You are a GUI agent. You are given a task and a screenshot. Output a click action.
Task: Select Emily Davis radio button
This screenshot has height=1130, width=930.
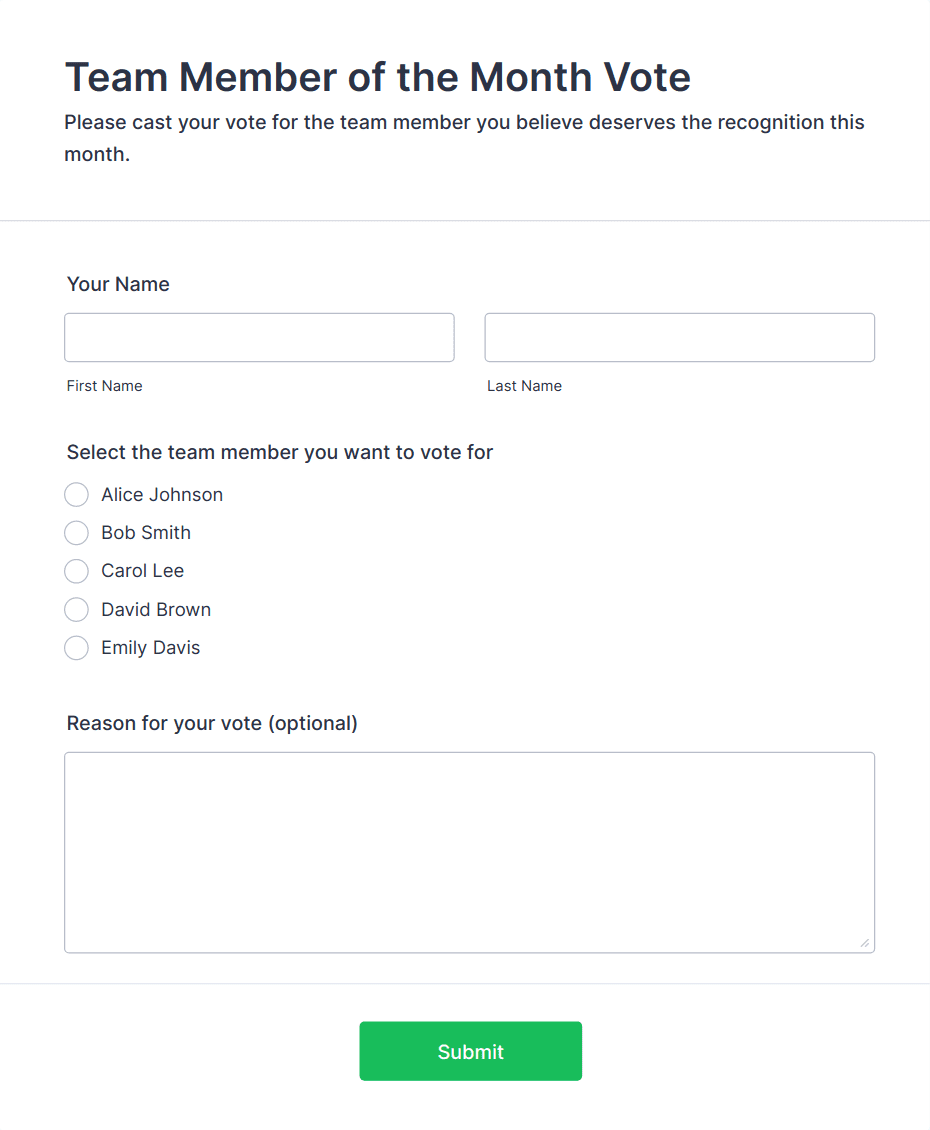click(77, 648)
